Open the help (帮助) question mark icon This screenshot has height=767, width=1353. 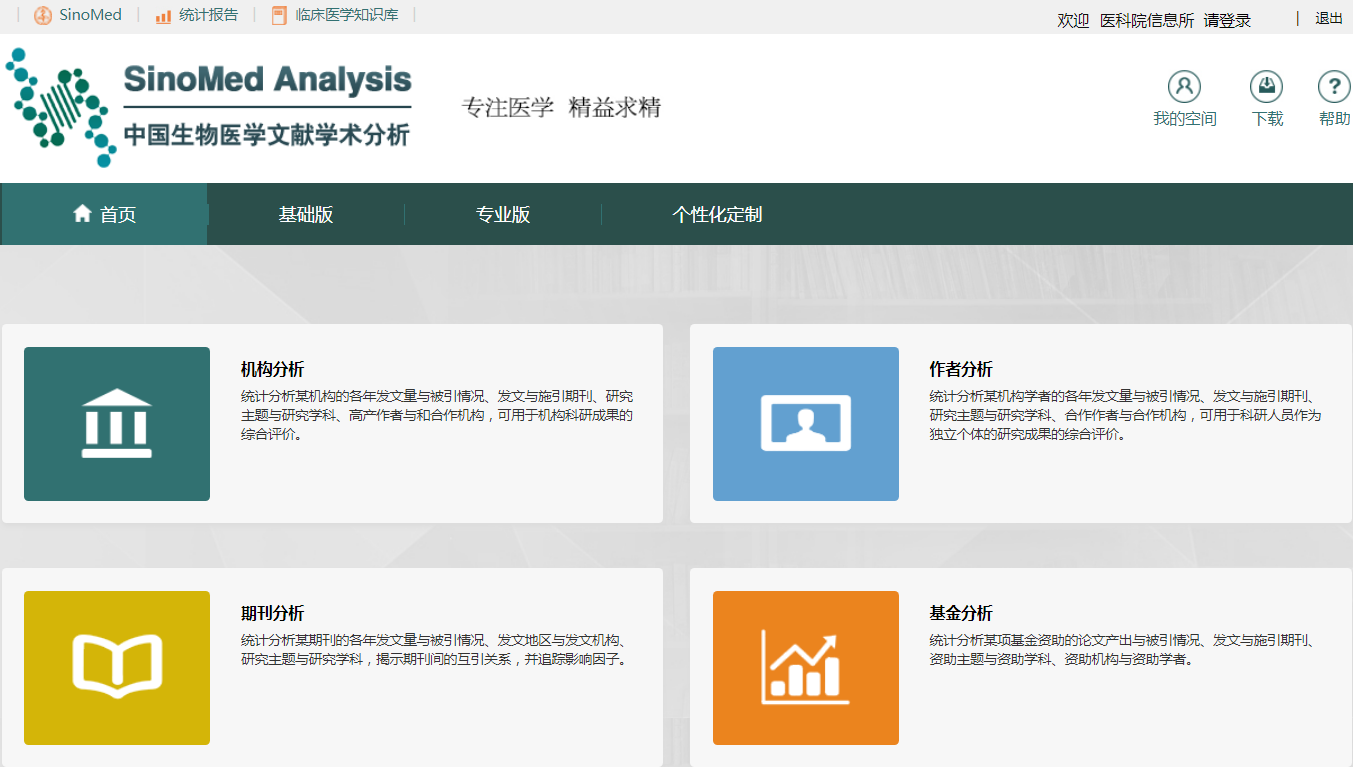coord(1334,87)
